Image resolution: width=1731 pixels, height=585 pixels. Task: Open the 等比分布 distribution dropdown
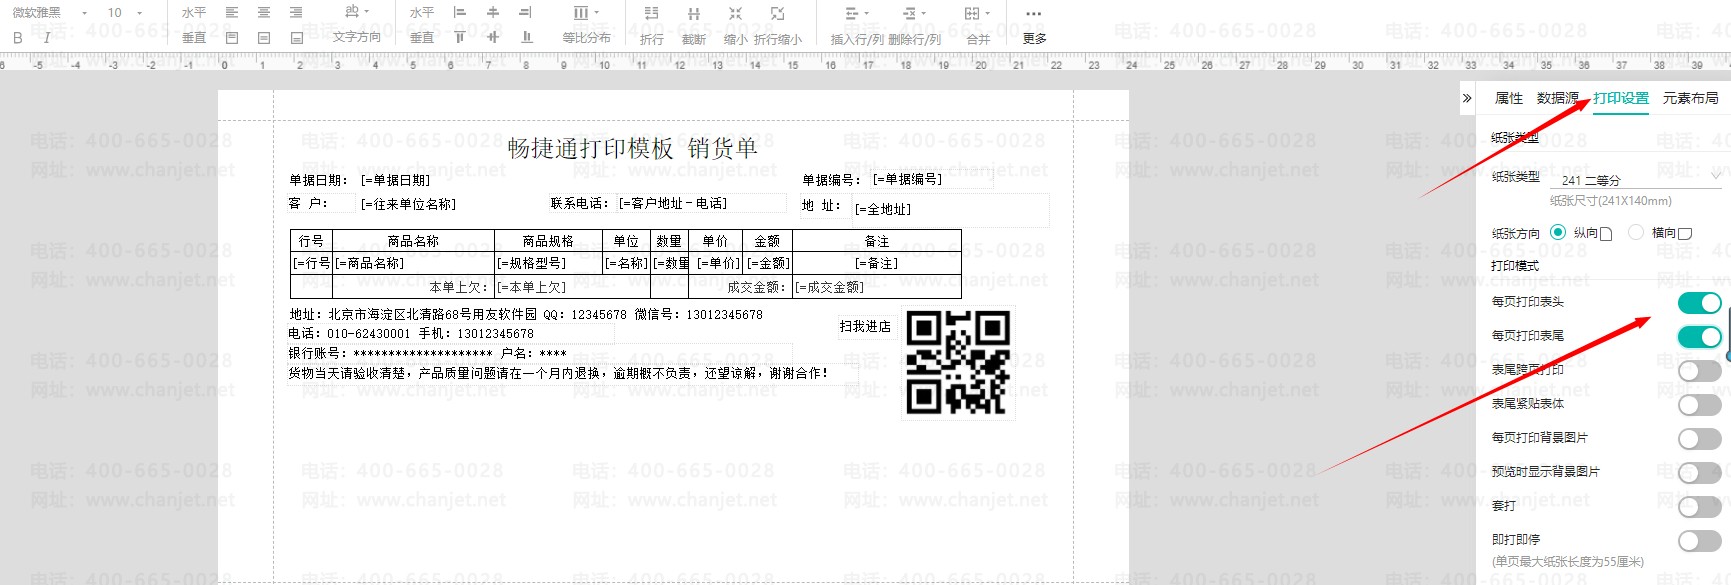pyautogui.click(x=586, y=25)
